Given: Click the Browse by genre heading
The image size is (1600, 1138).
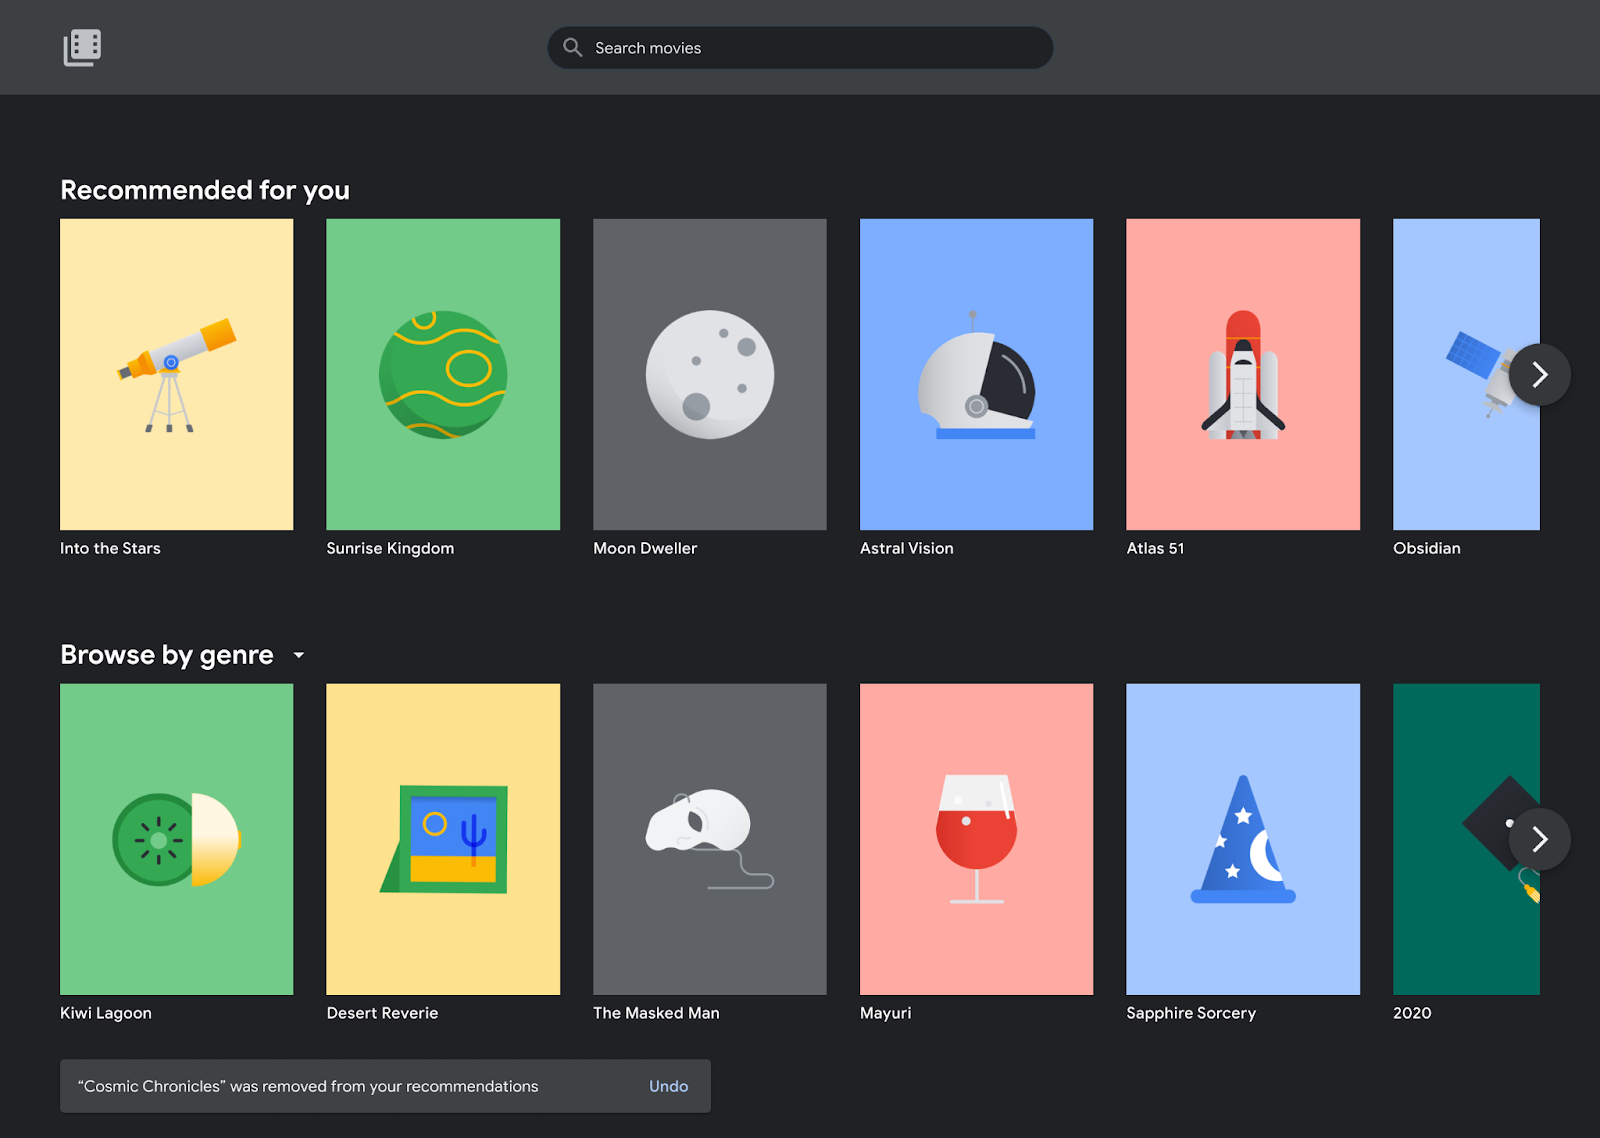Looking at the screenshot, I should [x=167, y=655].
